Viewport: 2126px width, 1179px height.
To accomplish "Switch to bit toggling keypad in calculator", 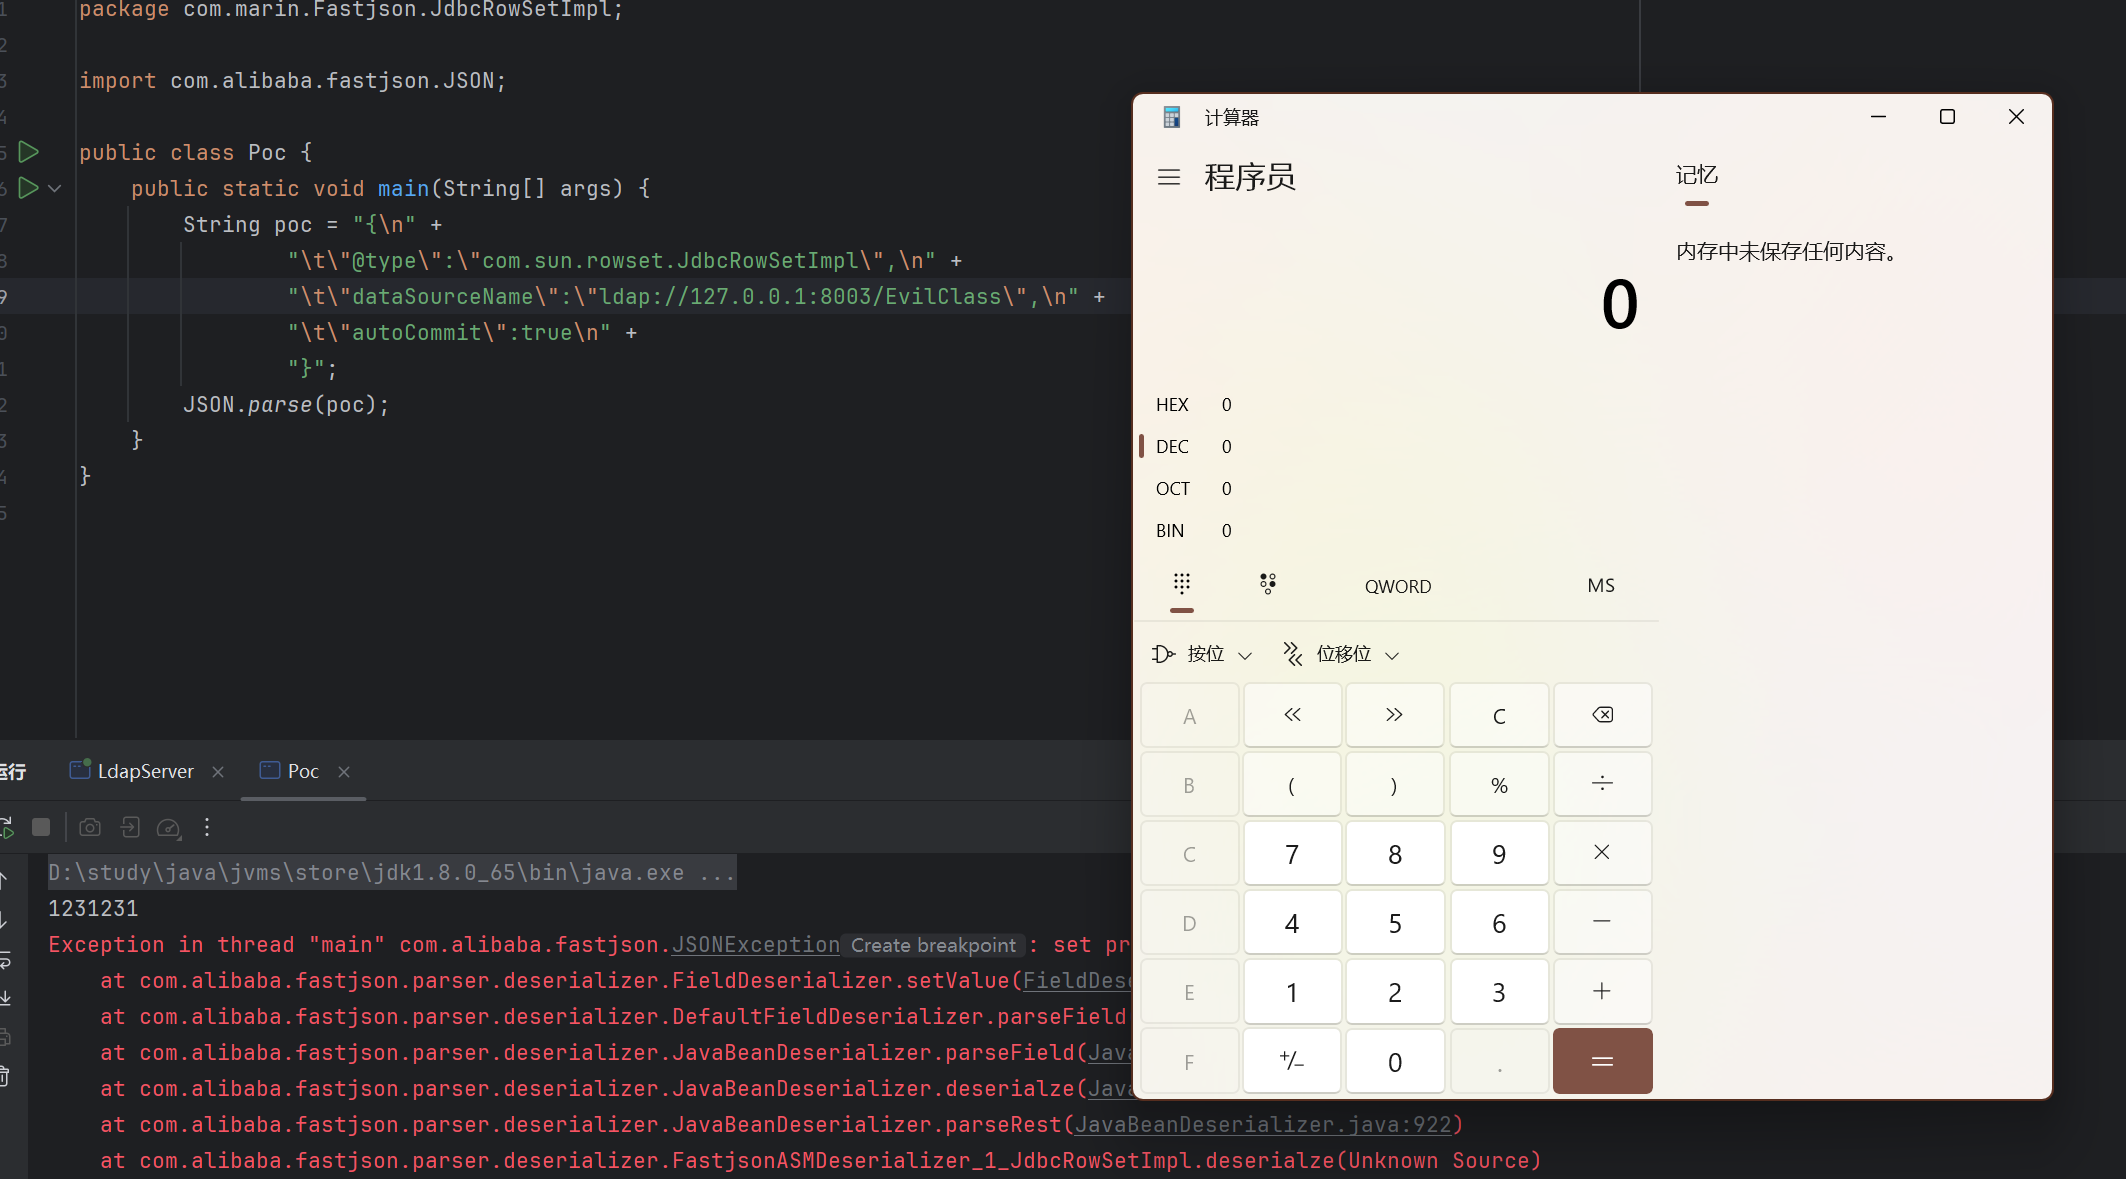I will click(x=1267, y=584).
